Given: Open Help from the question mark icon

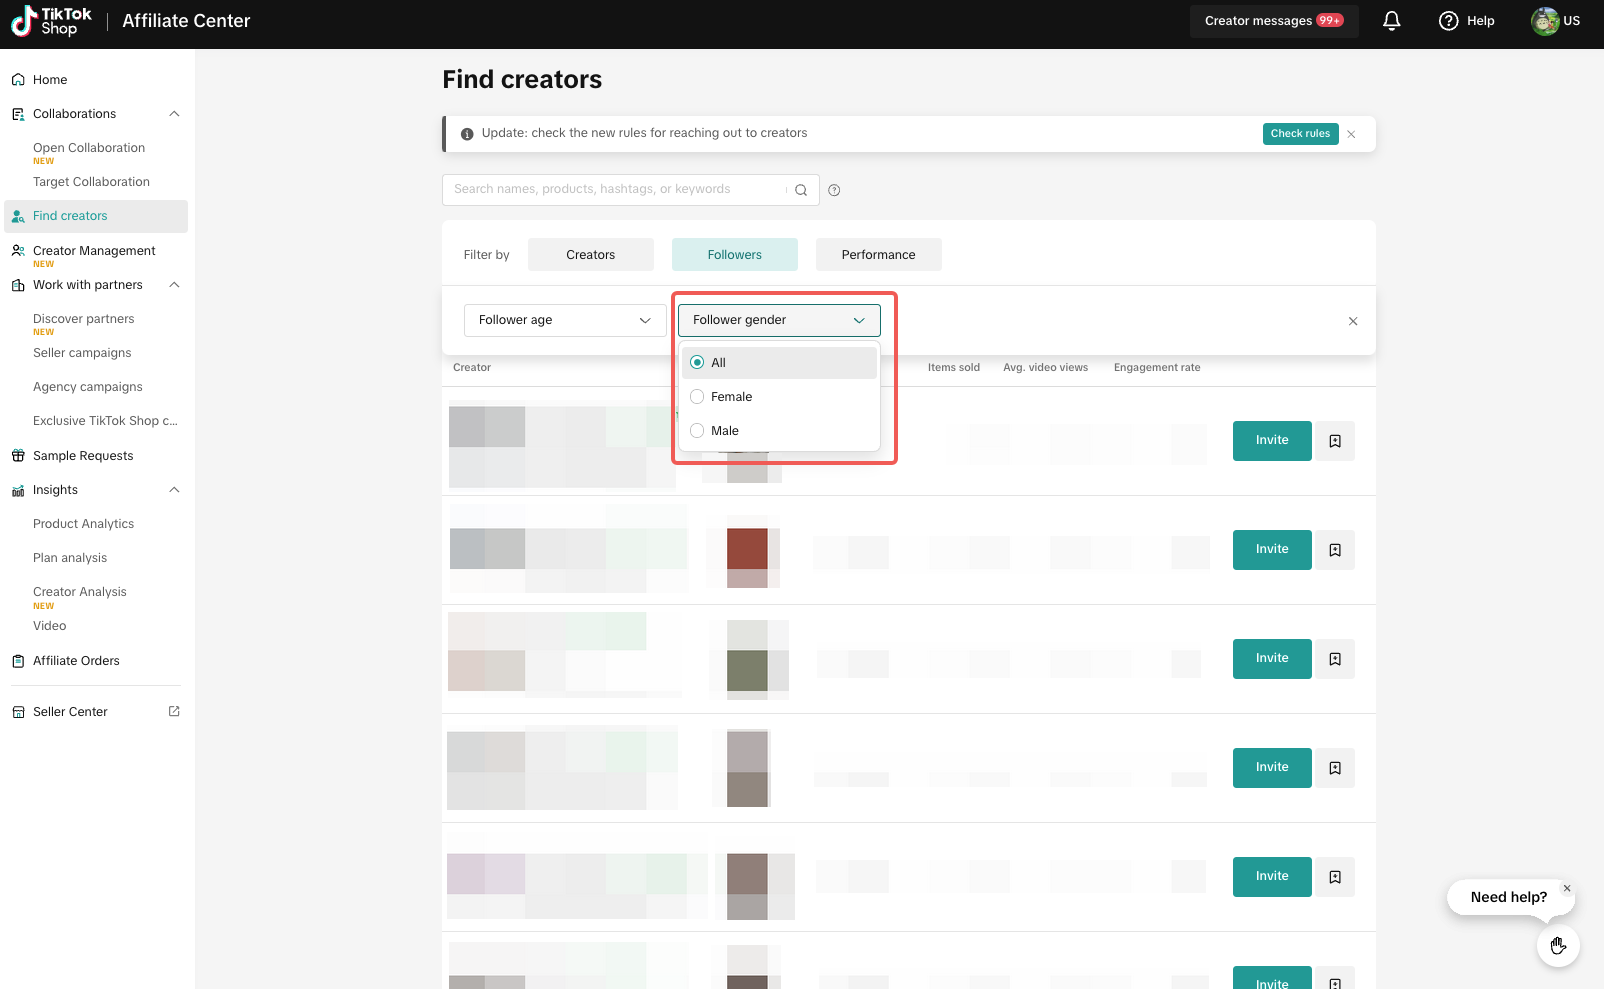Looking at the screenshot, I should click(1448, 21).
